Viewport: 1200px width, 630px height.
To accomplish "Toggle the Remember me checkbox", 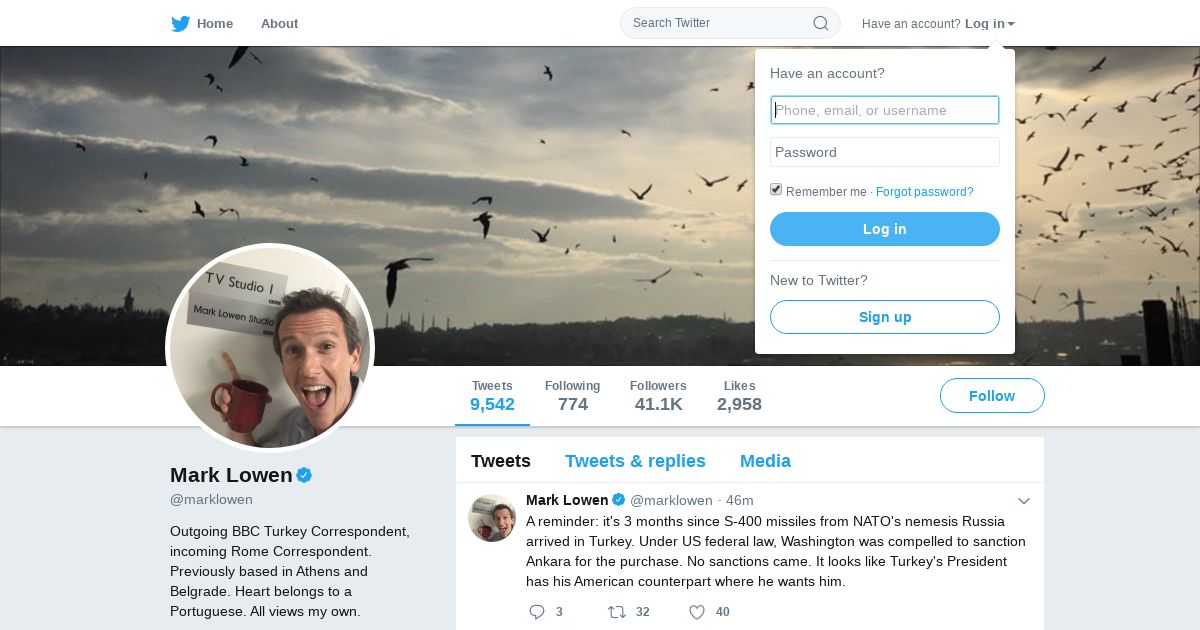I will 776,190.
